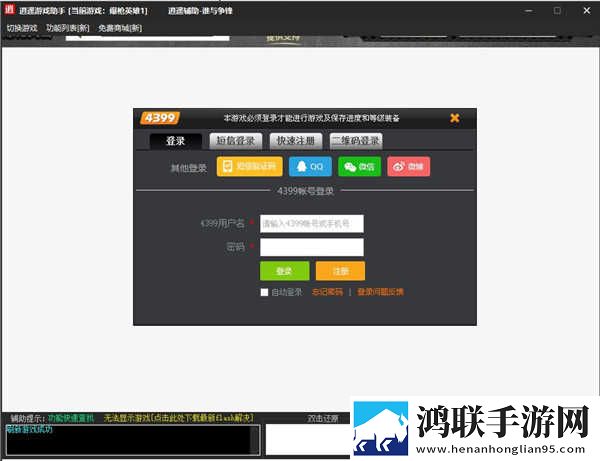Maximize the 逍遥游戏助手 window

tap(558, 11)
